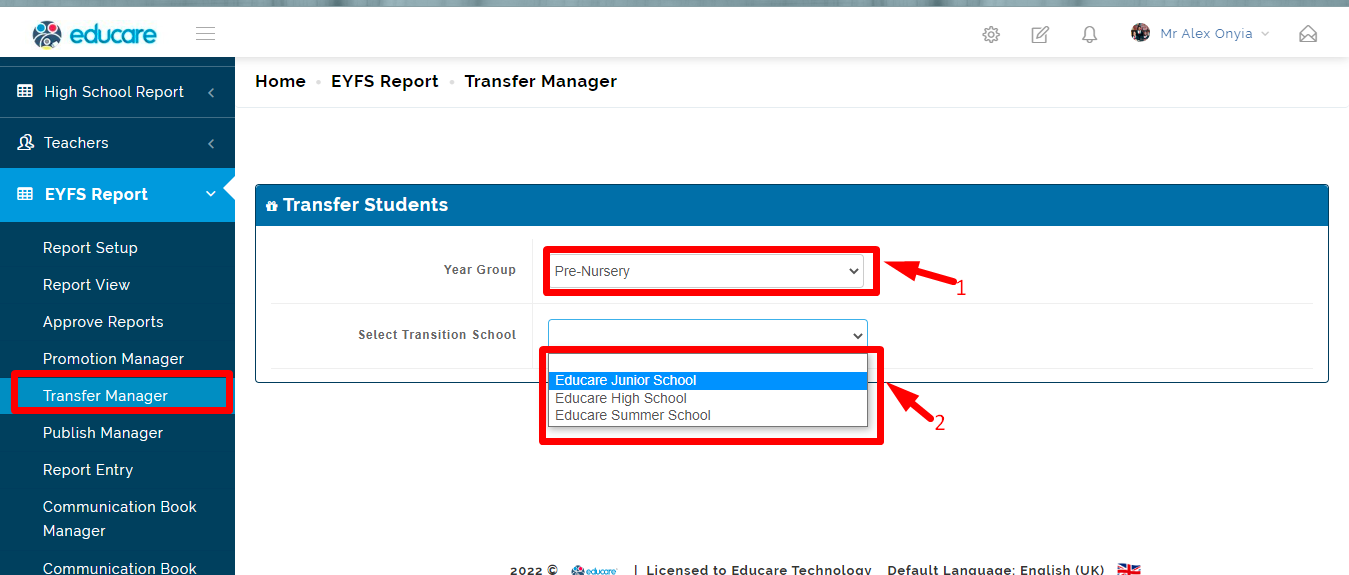Expand the Teachers menu chevron
Viewport: 1349px width, 575px height.
pos(211,144)
